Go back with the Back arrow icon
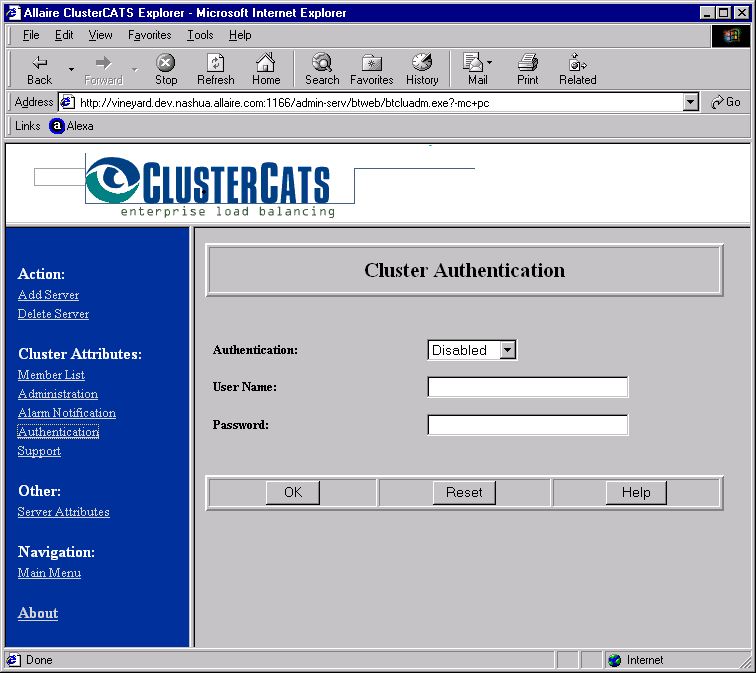The height and width of the screenshot is (673, 756). [40, 63]
